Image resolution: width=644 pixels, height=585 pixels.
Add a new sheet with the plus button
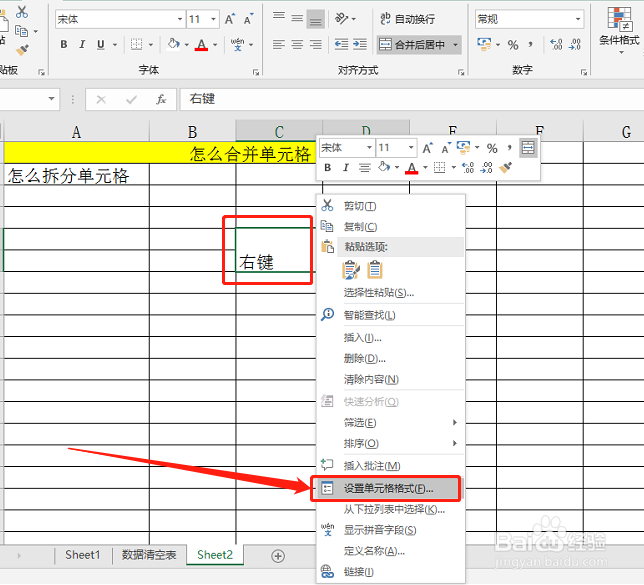click(x=278, y=556)
